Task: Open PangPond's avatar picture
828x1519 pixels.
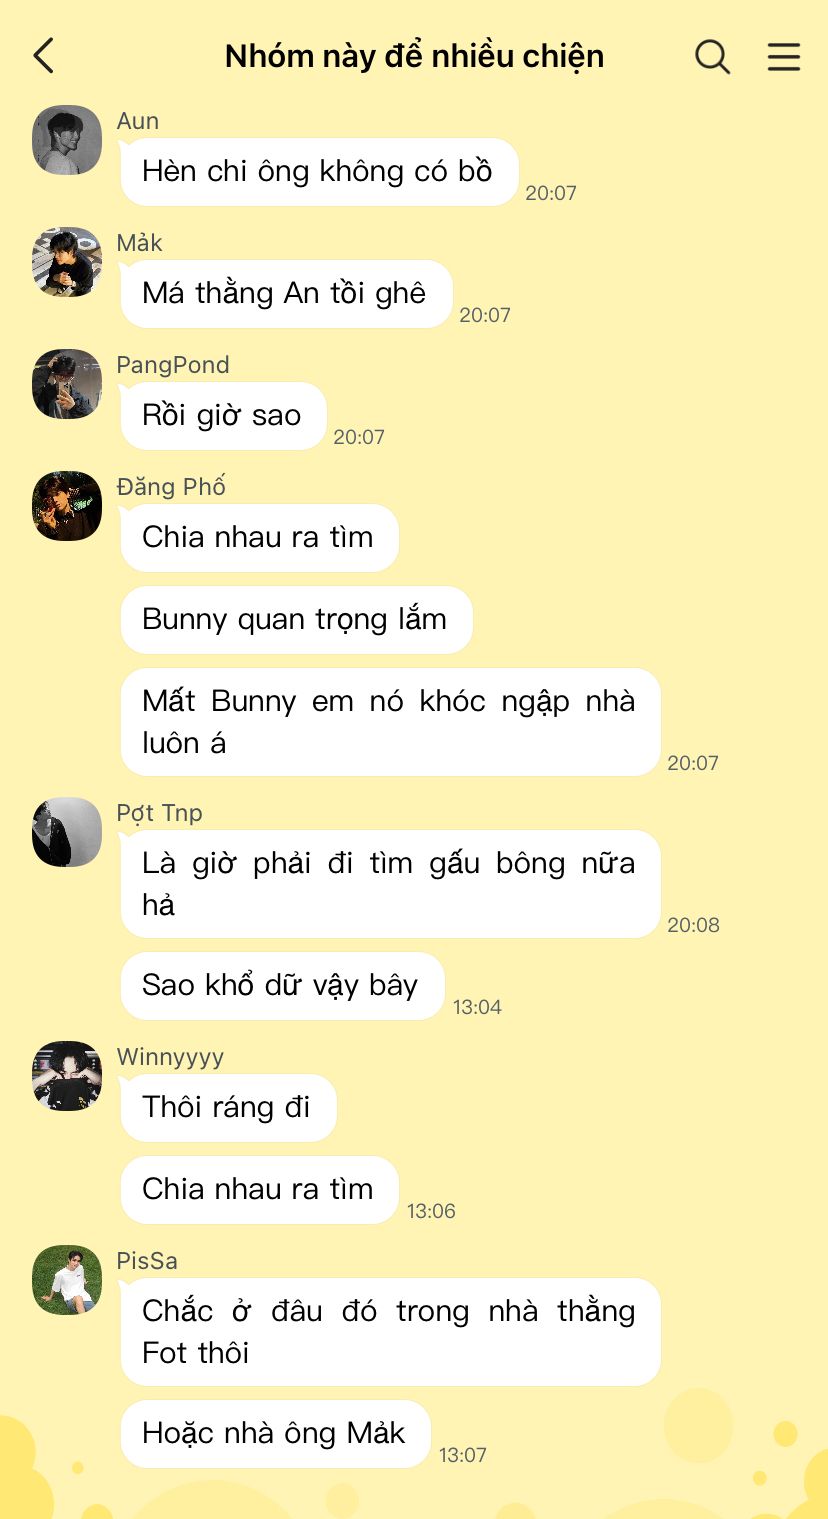Action: coord(67,384)
